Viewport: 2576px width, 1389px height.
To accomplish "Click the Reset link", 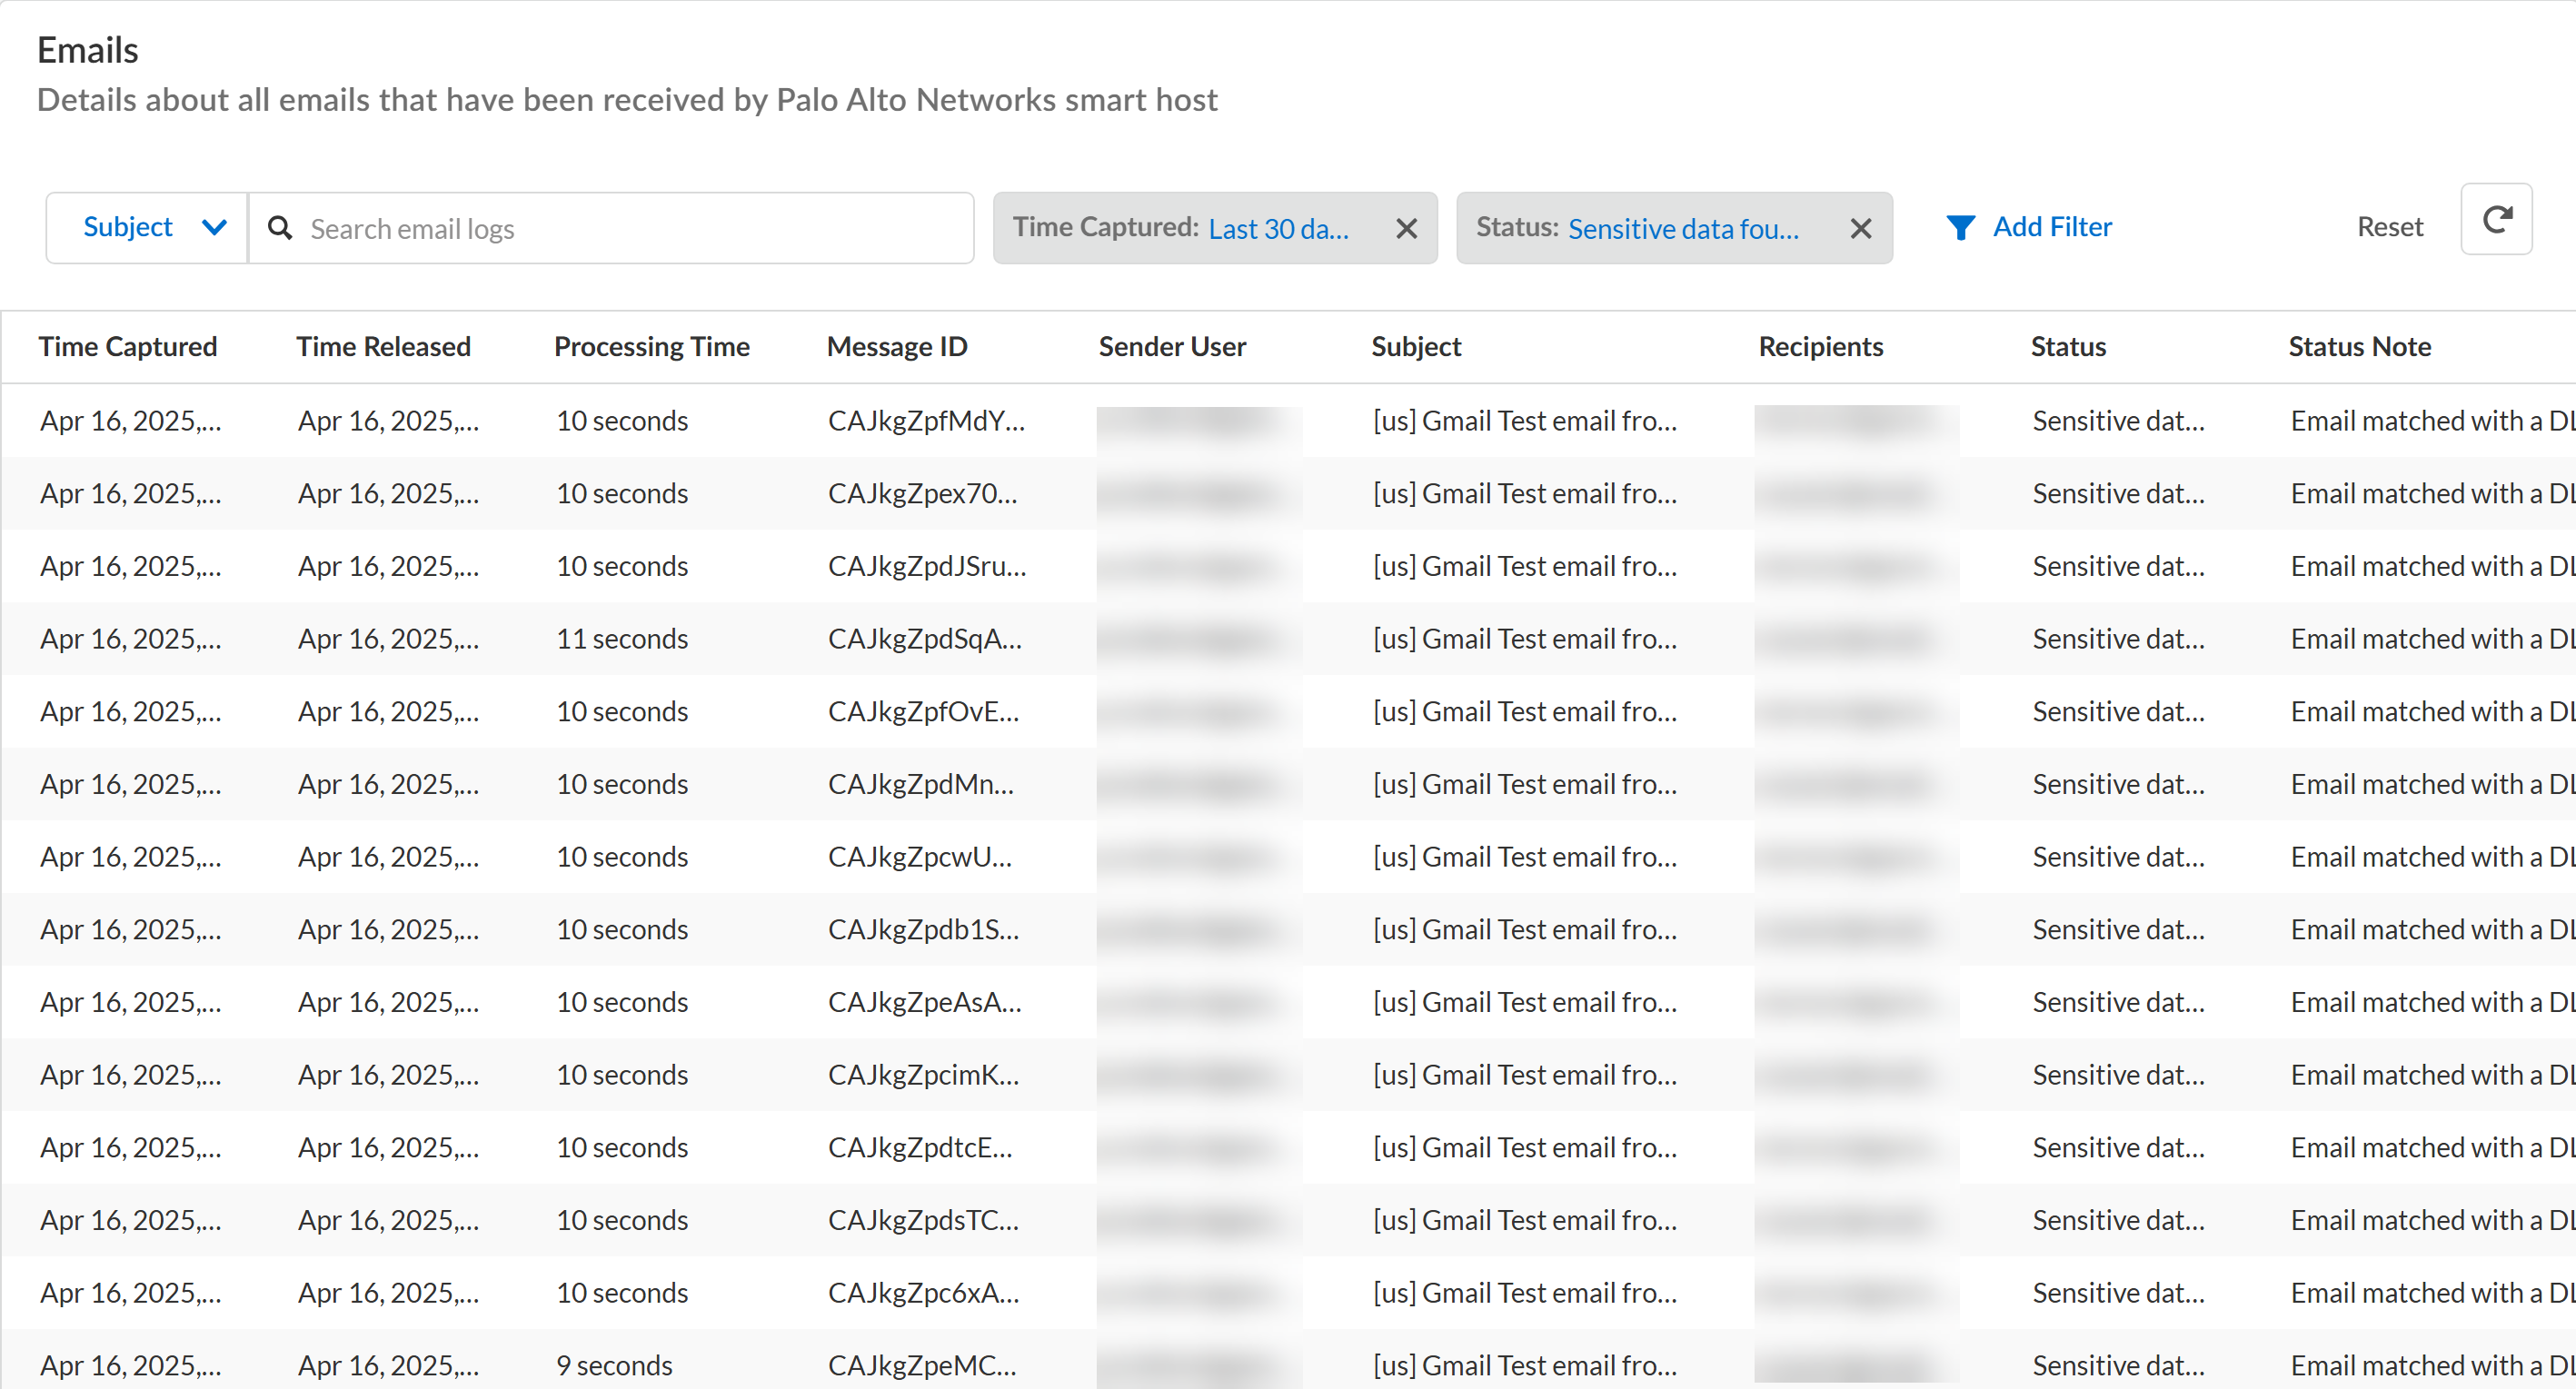I will point(2389,227).
